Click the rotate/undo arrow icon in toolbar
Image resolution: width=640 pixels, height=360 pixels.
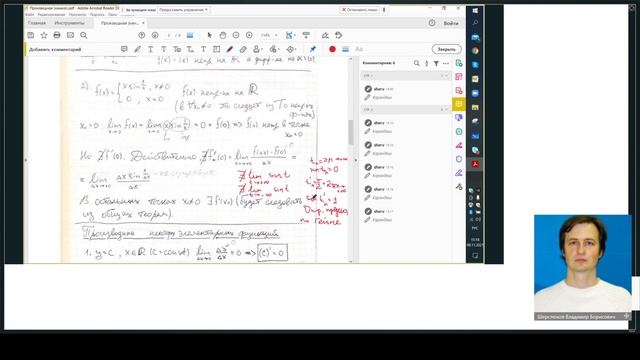338,36
